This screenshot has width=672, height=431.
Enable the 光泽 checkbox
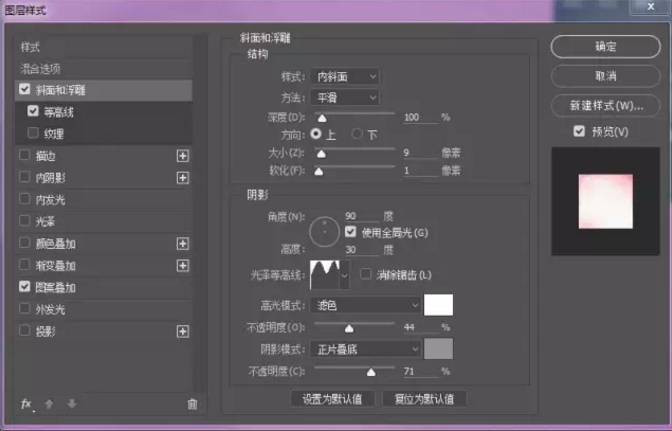(x=25, y=221)
